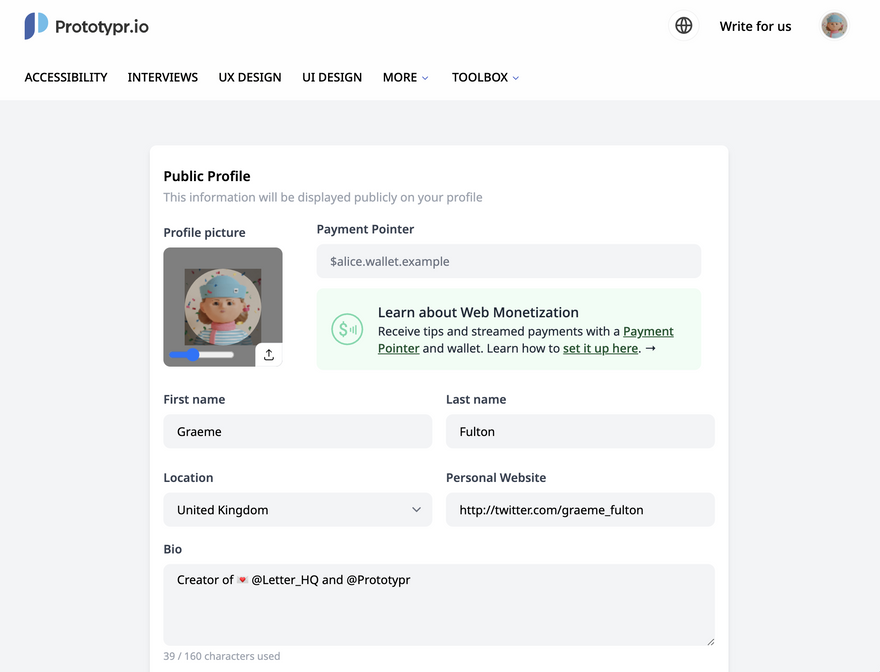Viewport: 880px width, 672px height.
Task: Open the globe language selector
Action: [684, 26]
